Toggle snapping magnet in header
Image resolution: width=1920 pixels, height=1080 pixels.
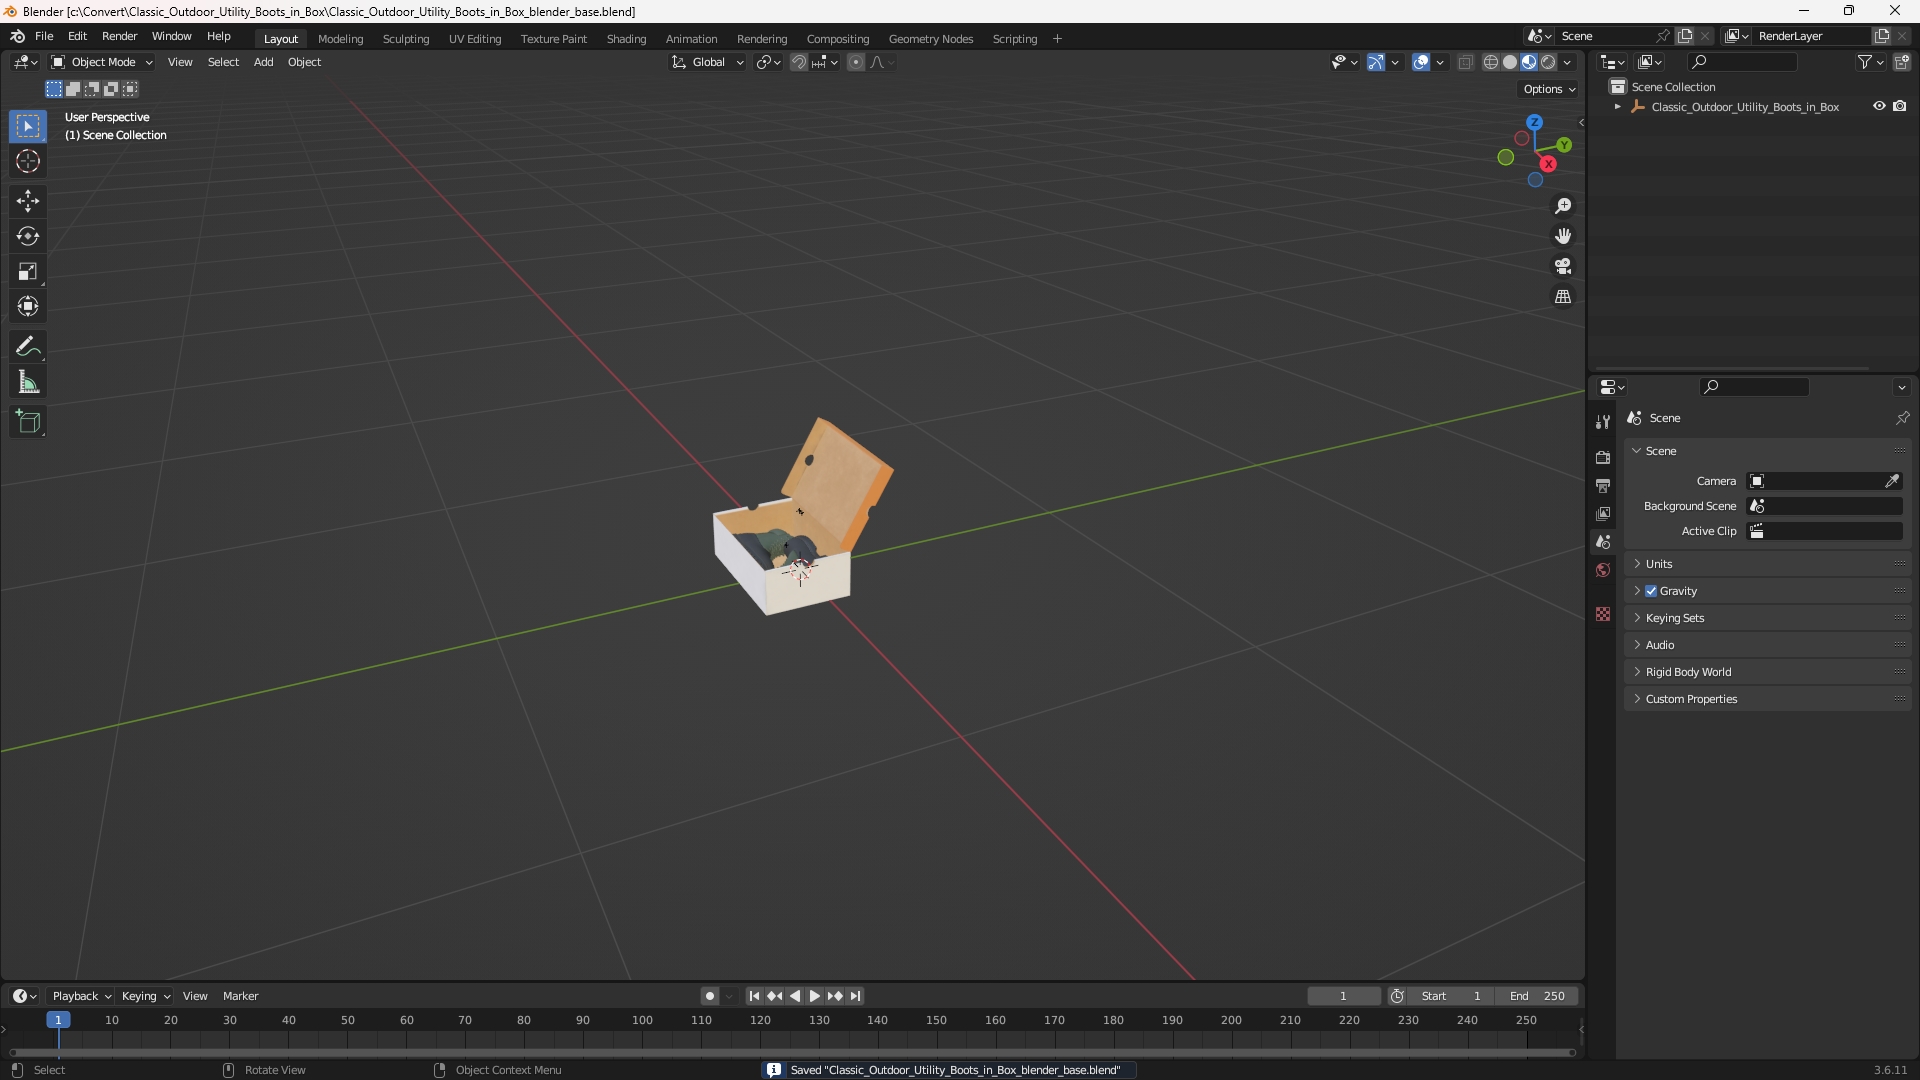798,62
